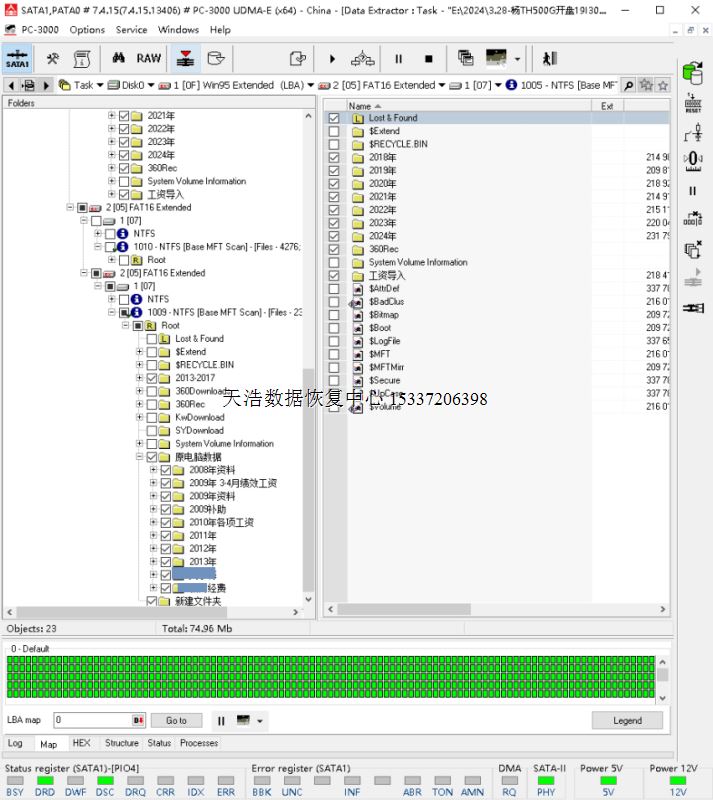This screenshot has height=800, width=713.
Task: Click the folder tree vertical scrollbar
Action: [x=308, y=480]
